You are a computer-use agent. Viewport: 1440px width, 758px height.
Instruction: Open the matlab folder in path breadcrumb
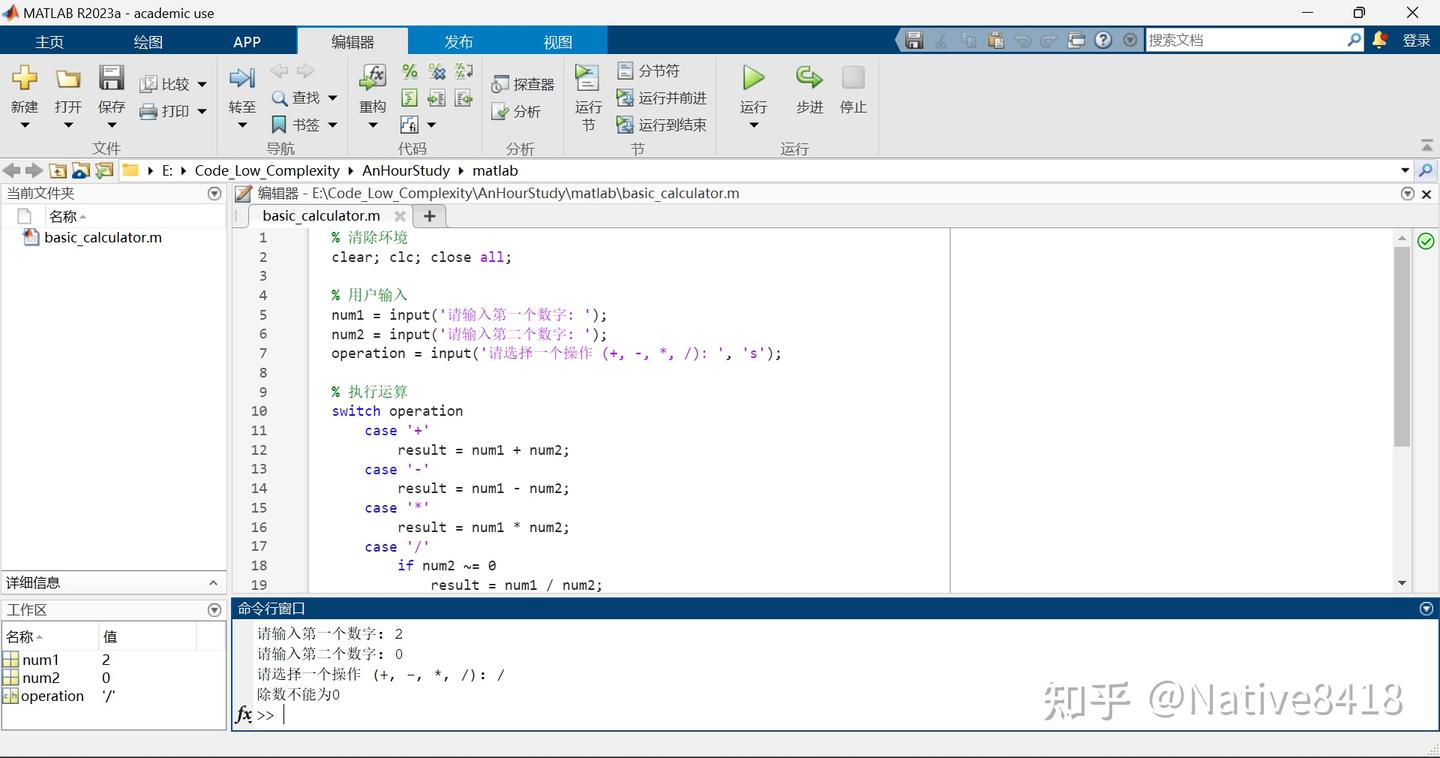pyautogui.click(x=495, y=171)
